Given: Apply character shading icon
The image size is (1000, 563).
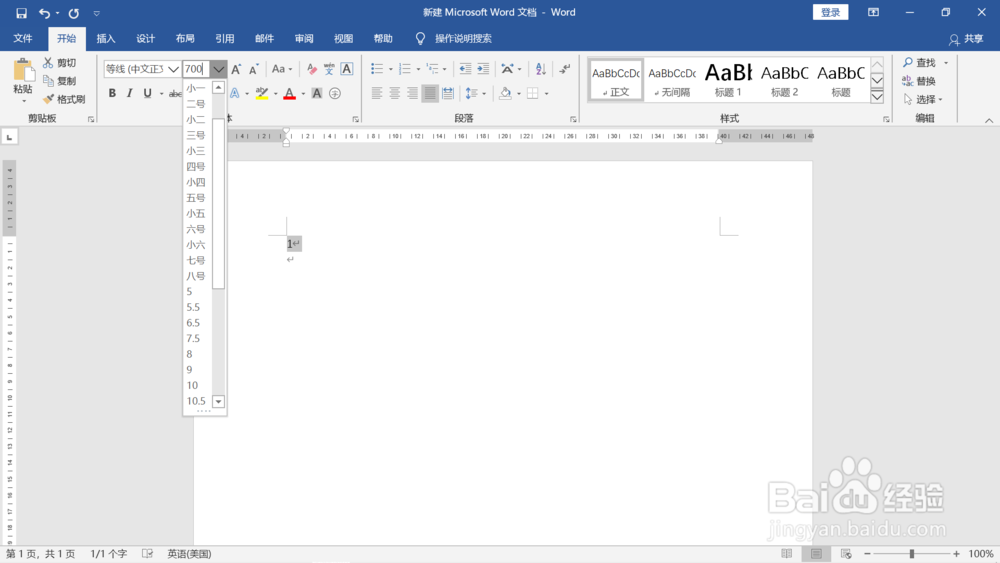Looking at the screenshot, I should point(316,94).
